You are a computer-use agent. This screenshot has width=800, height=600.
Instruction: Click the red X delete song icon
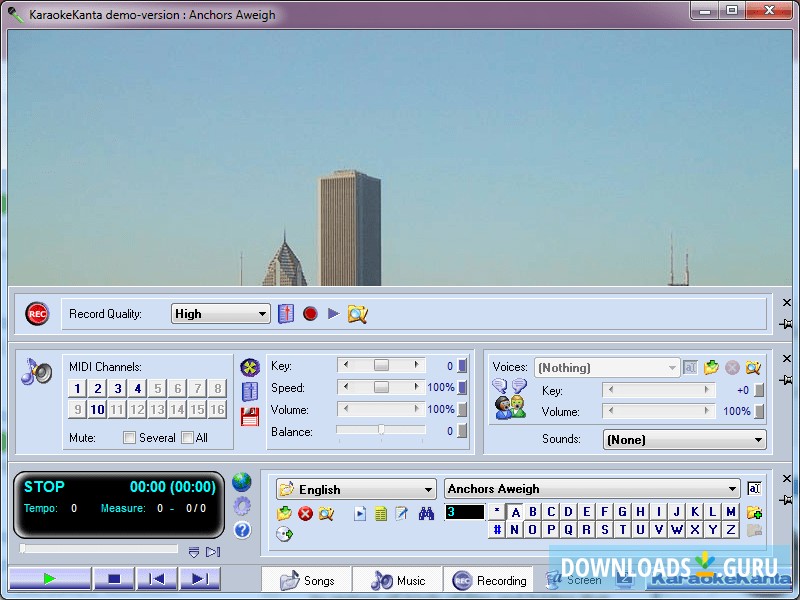click(305, 513)
